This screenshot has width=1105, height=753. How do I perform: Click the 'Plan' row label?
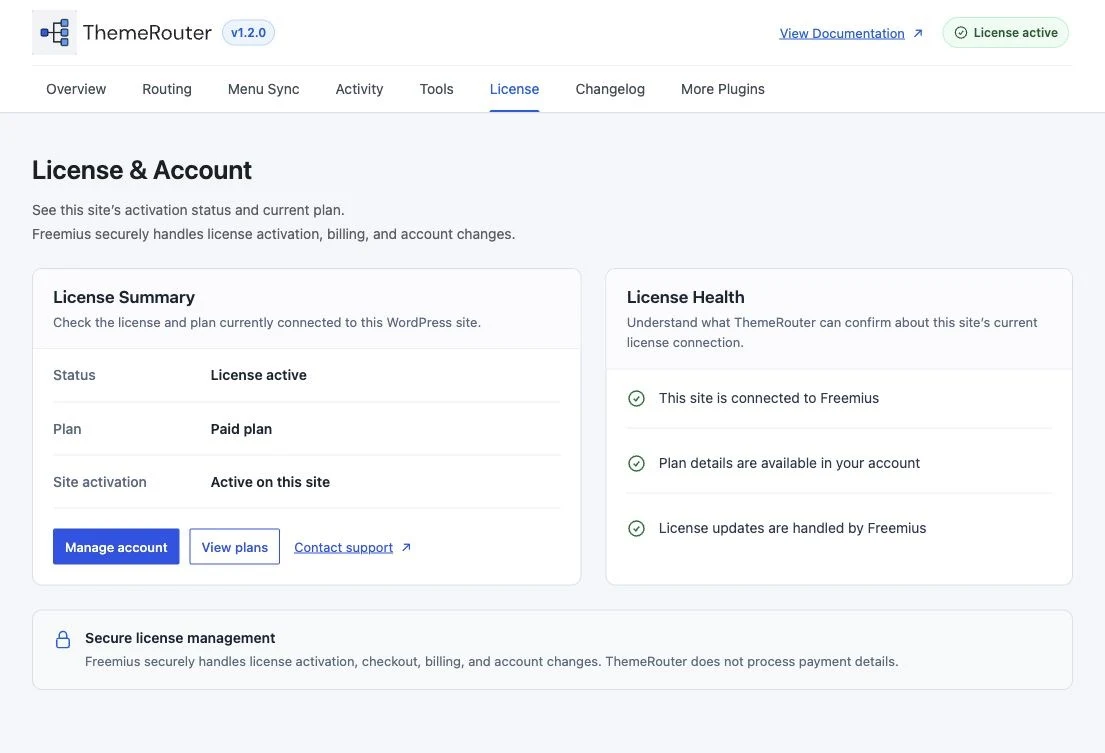point(67,429)
